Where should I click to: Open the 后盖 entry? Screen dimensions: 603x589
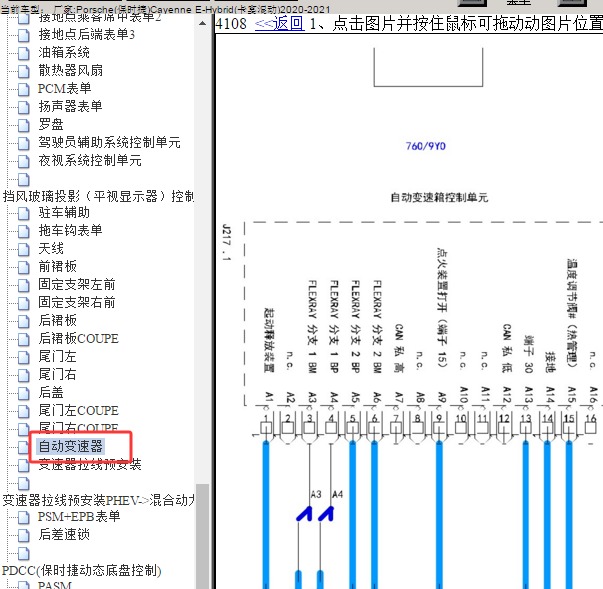click(x=51, y=393)
